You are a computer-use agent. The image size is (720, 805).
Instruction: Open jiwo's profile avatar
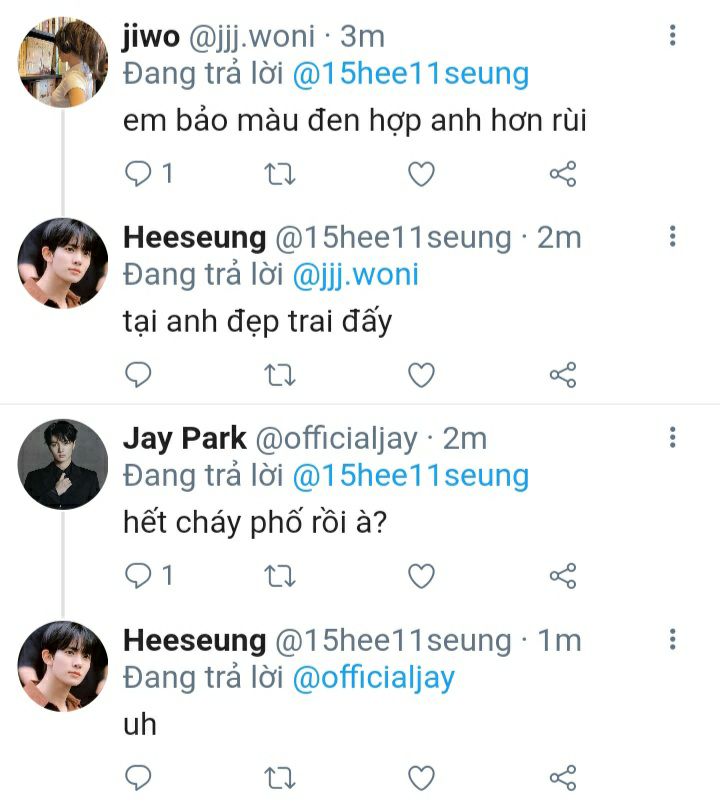tap(62, 61)
